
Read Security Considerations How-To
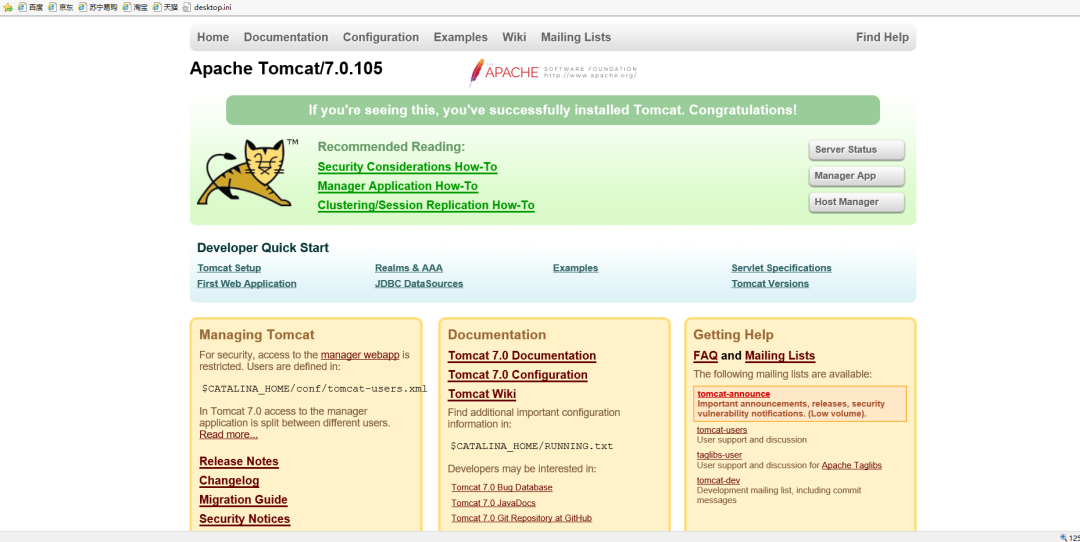click(x=407, y=167)
